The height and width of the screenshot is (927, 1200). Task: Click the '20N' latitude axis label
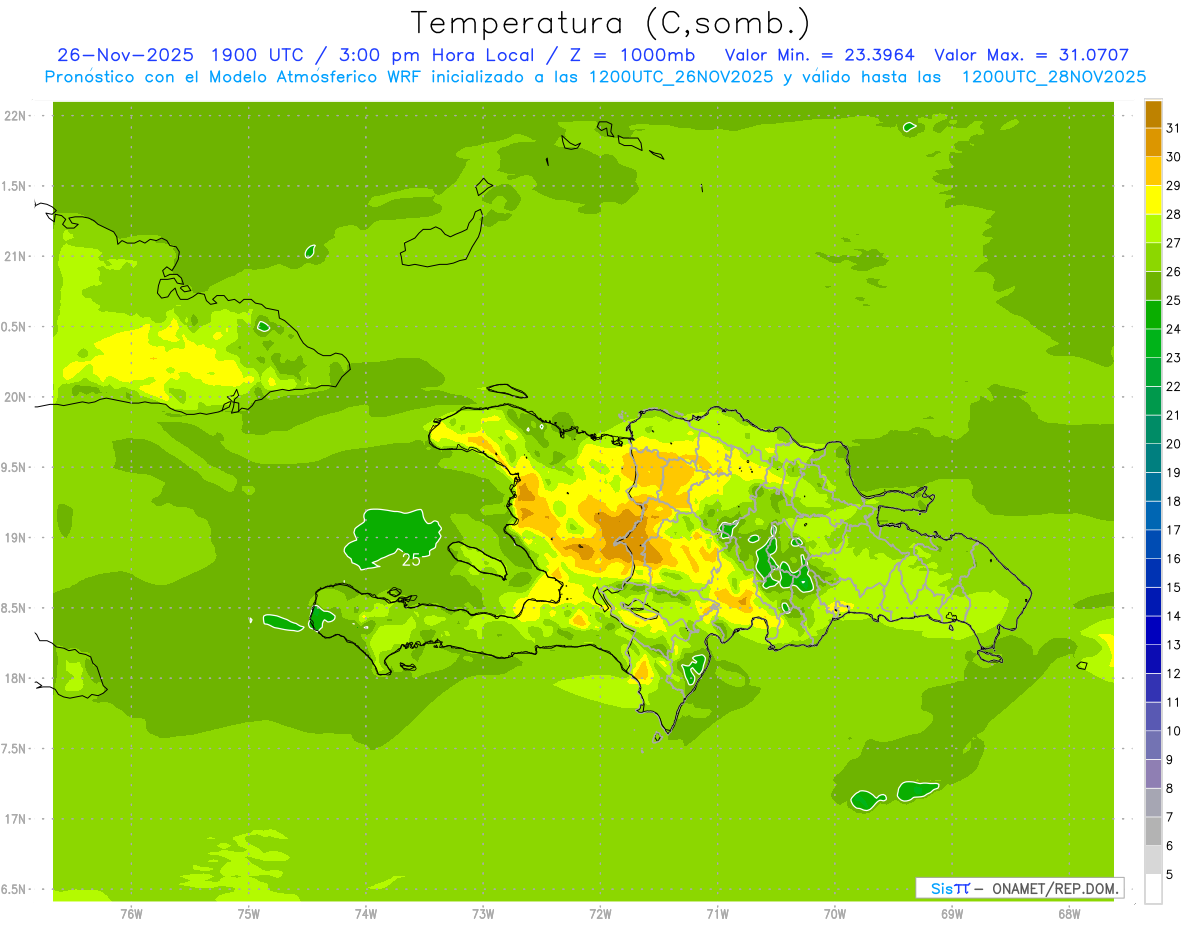point(16,397)
